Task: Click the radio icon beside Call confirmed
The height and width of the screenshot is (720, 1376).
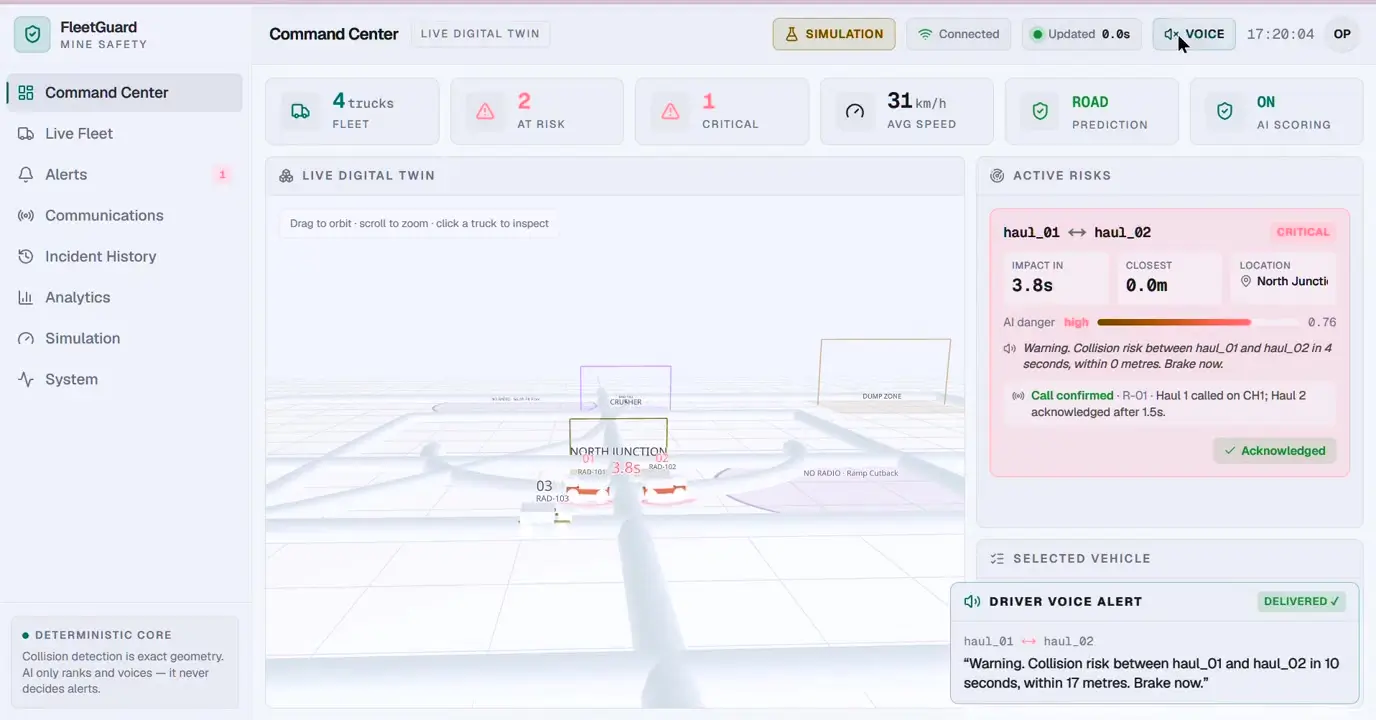Action: tap(1018, 396)
